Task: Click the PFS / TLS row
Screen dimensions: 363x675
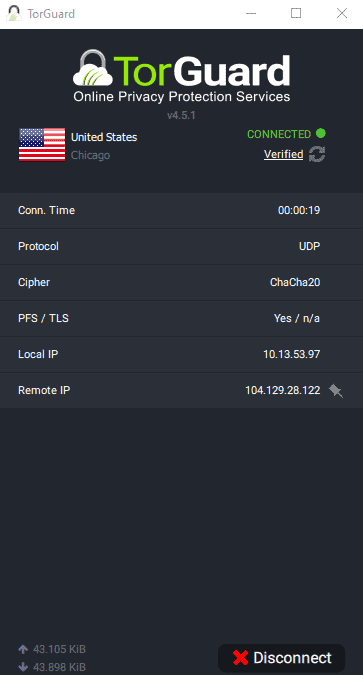Action: point(181,319)
